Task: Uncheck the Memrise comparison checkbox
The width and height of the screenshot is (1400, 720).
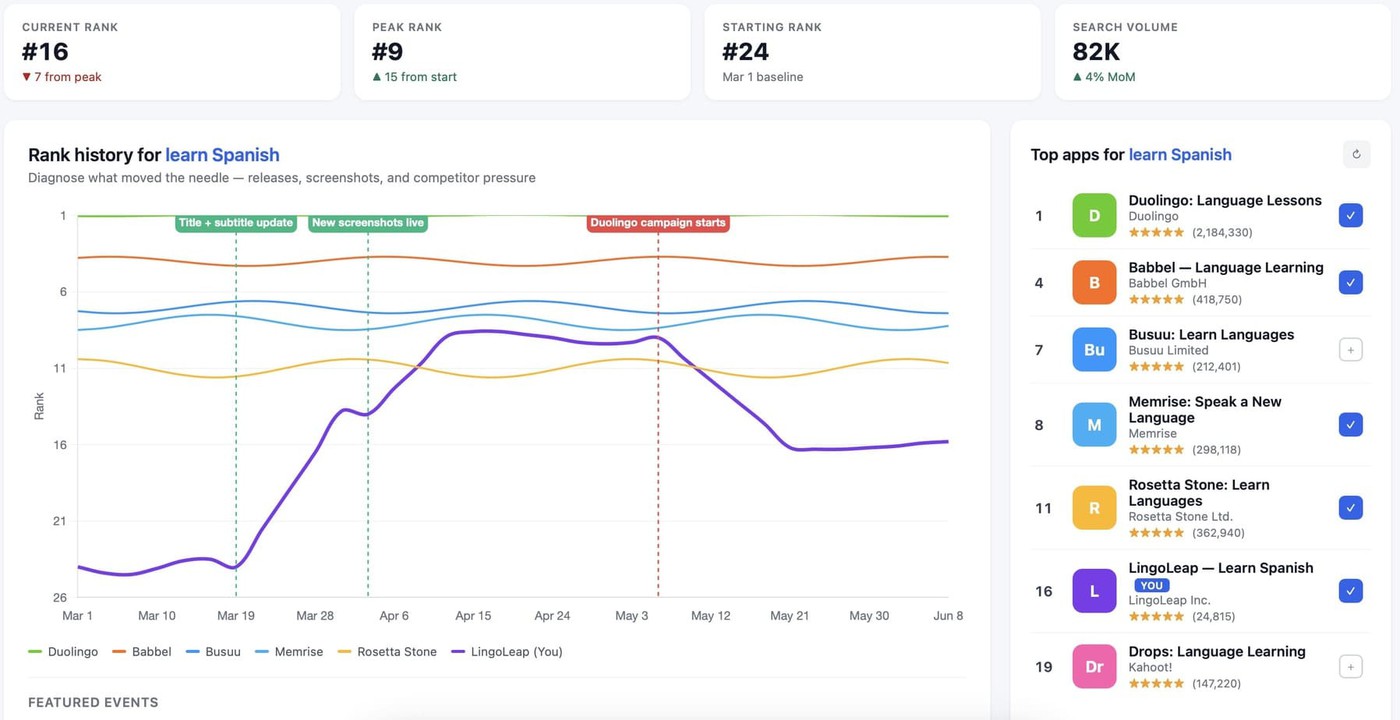Action: 1350,425
